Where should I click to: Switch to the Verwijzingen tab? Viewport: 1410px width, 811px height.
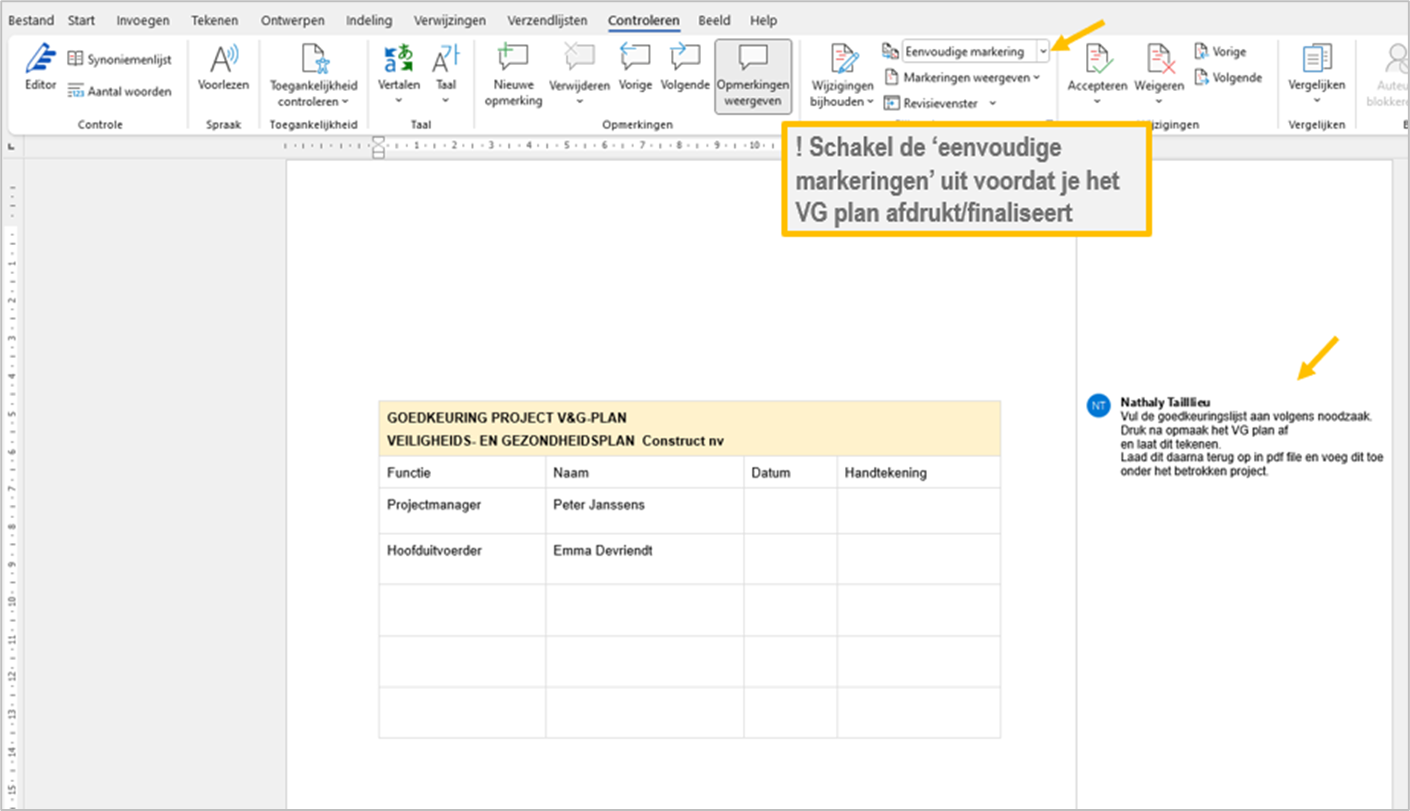(x=450, y=20)
